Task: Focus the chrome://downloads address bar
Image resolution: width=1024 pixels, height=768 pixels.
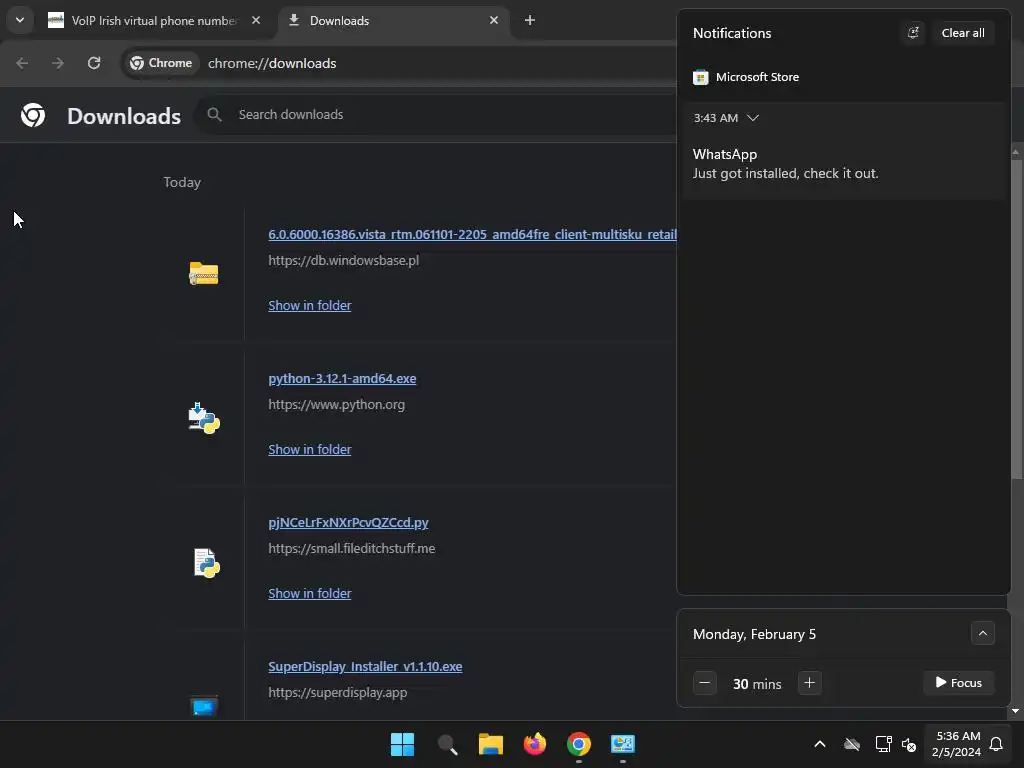Action: (272, 63)
